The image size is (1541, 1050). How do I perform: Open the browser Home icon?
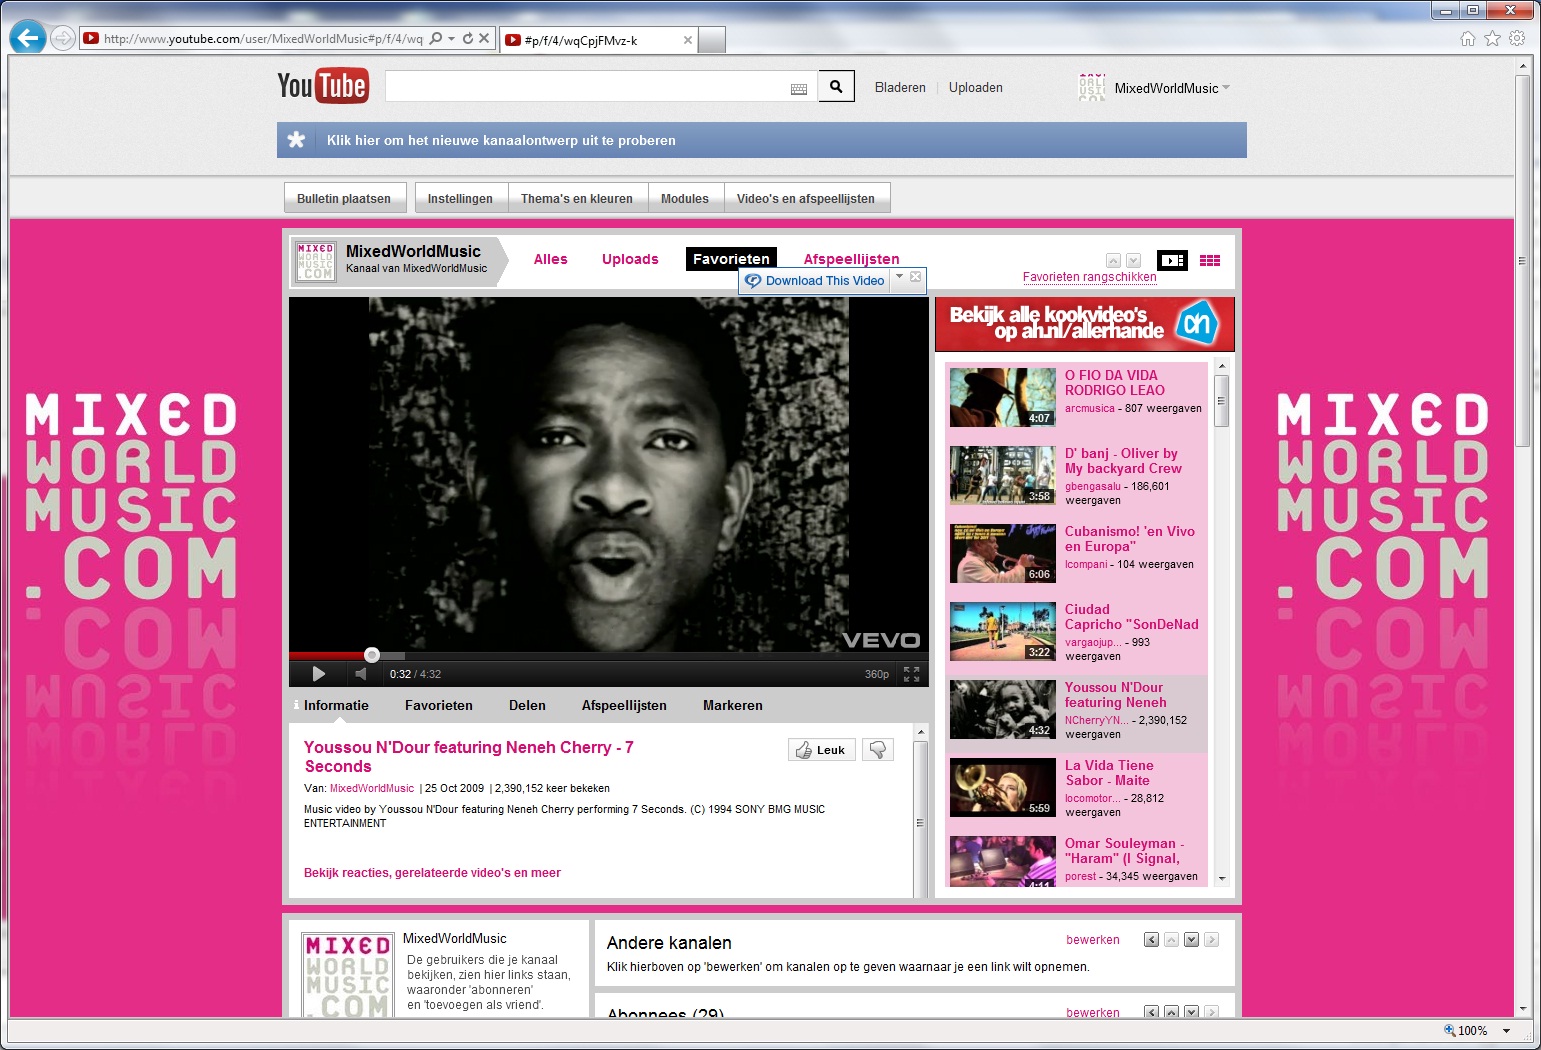point(1467,39)
